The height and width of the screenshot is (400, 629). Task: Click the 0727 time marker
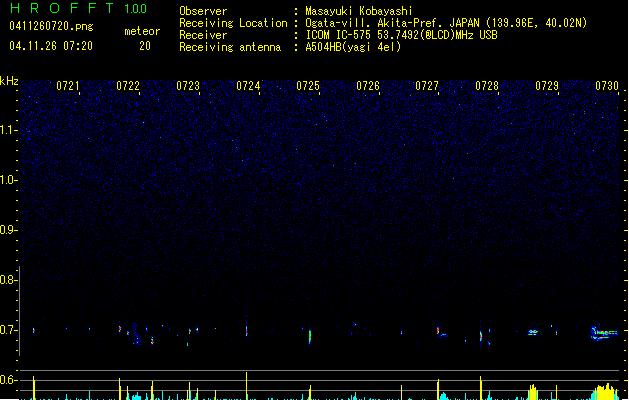click(x=427, y=86)
